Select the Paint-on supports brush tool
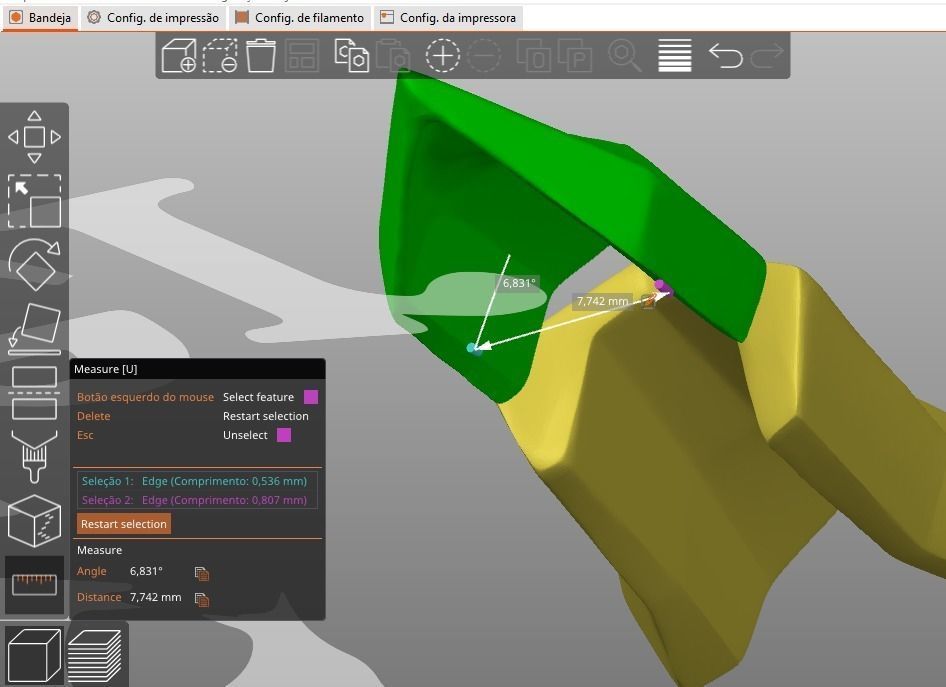 click(x=34, y=456)
